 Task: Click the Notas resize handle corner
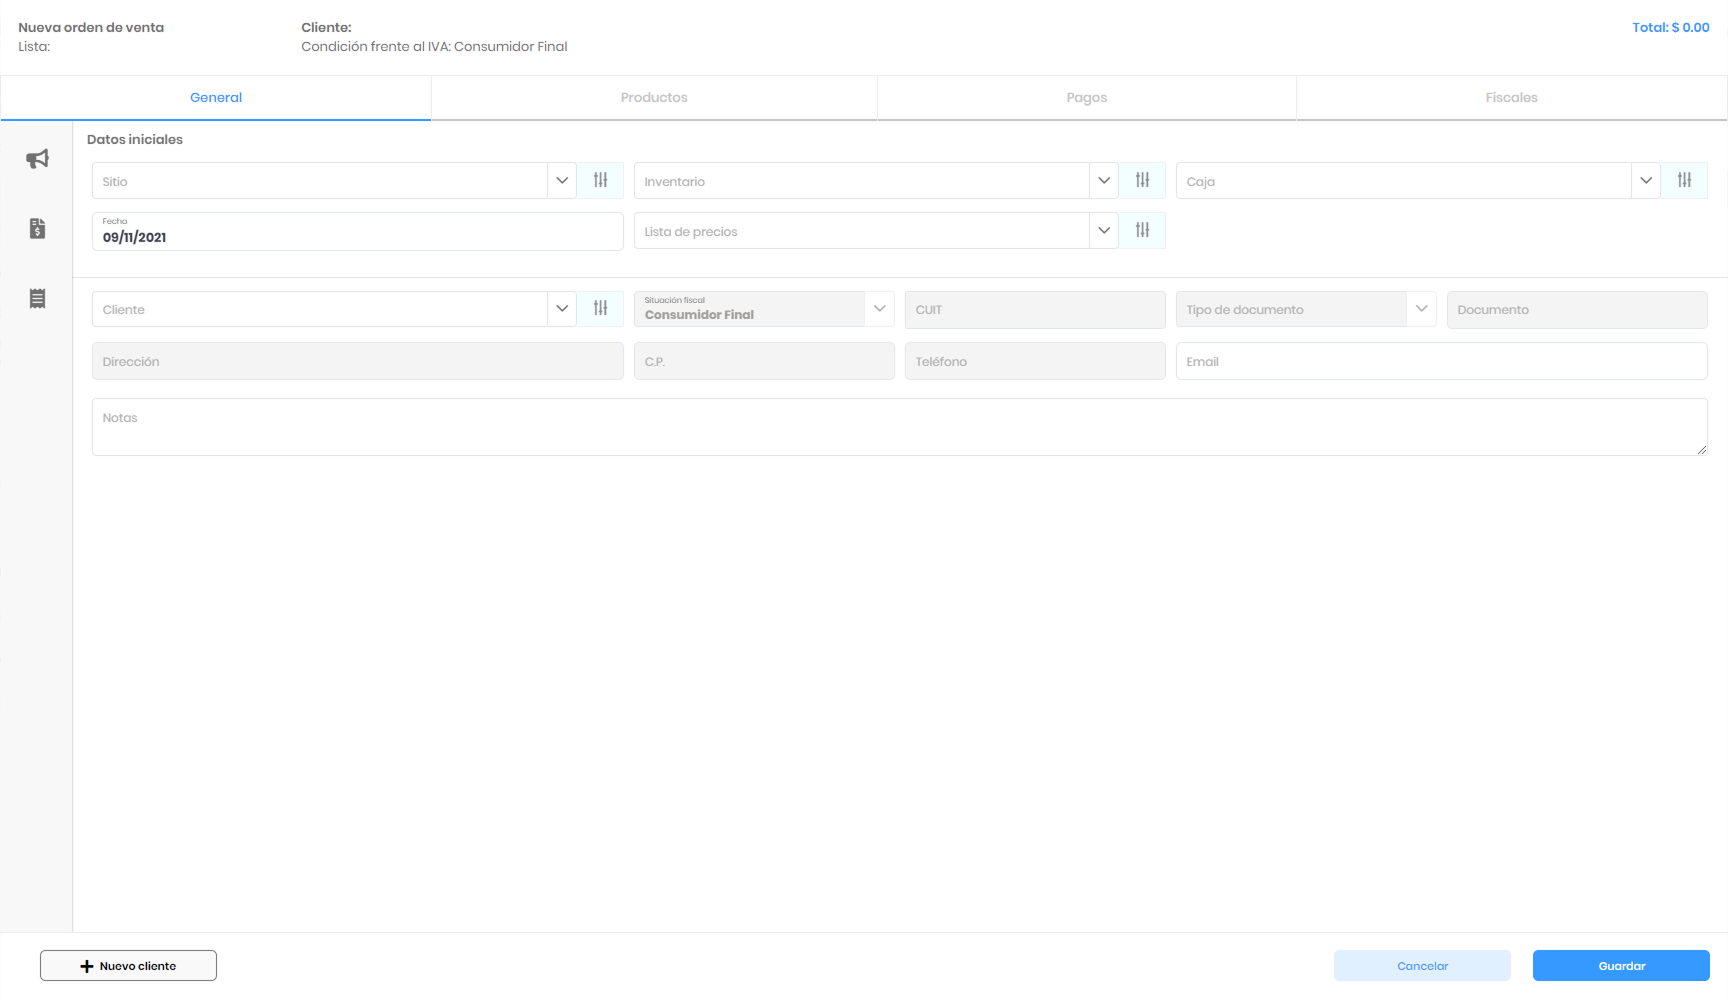[1701, 449]
